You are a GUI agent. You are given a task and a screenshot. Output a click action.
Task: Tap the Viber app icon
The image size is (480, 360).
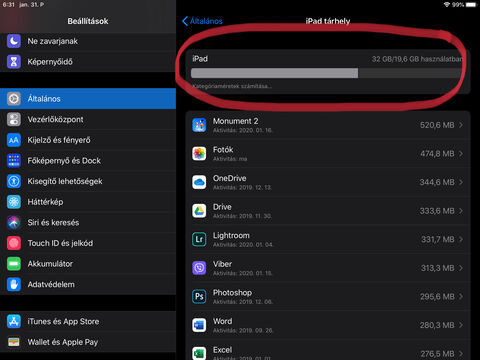[199, 268]
